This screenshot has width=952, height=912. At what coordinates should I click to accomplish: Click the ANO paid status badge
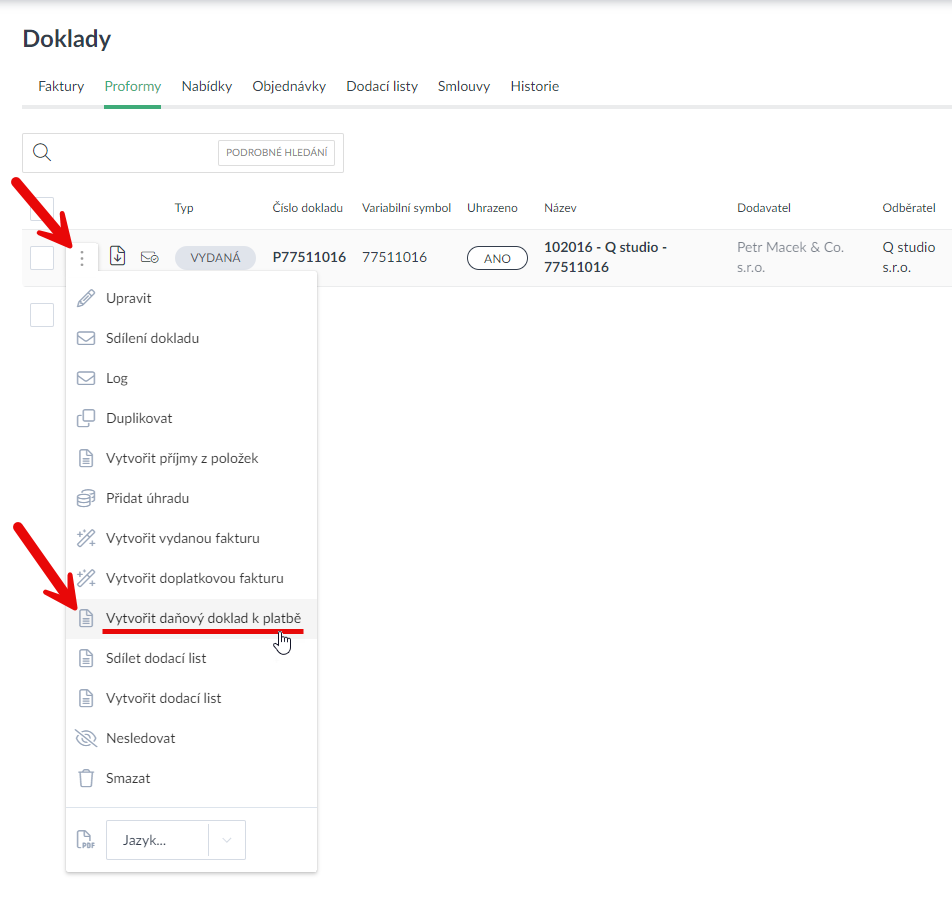pyautogui.click(x=497, y=258)
